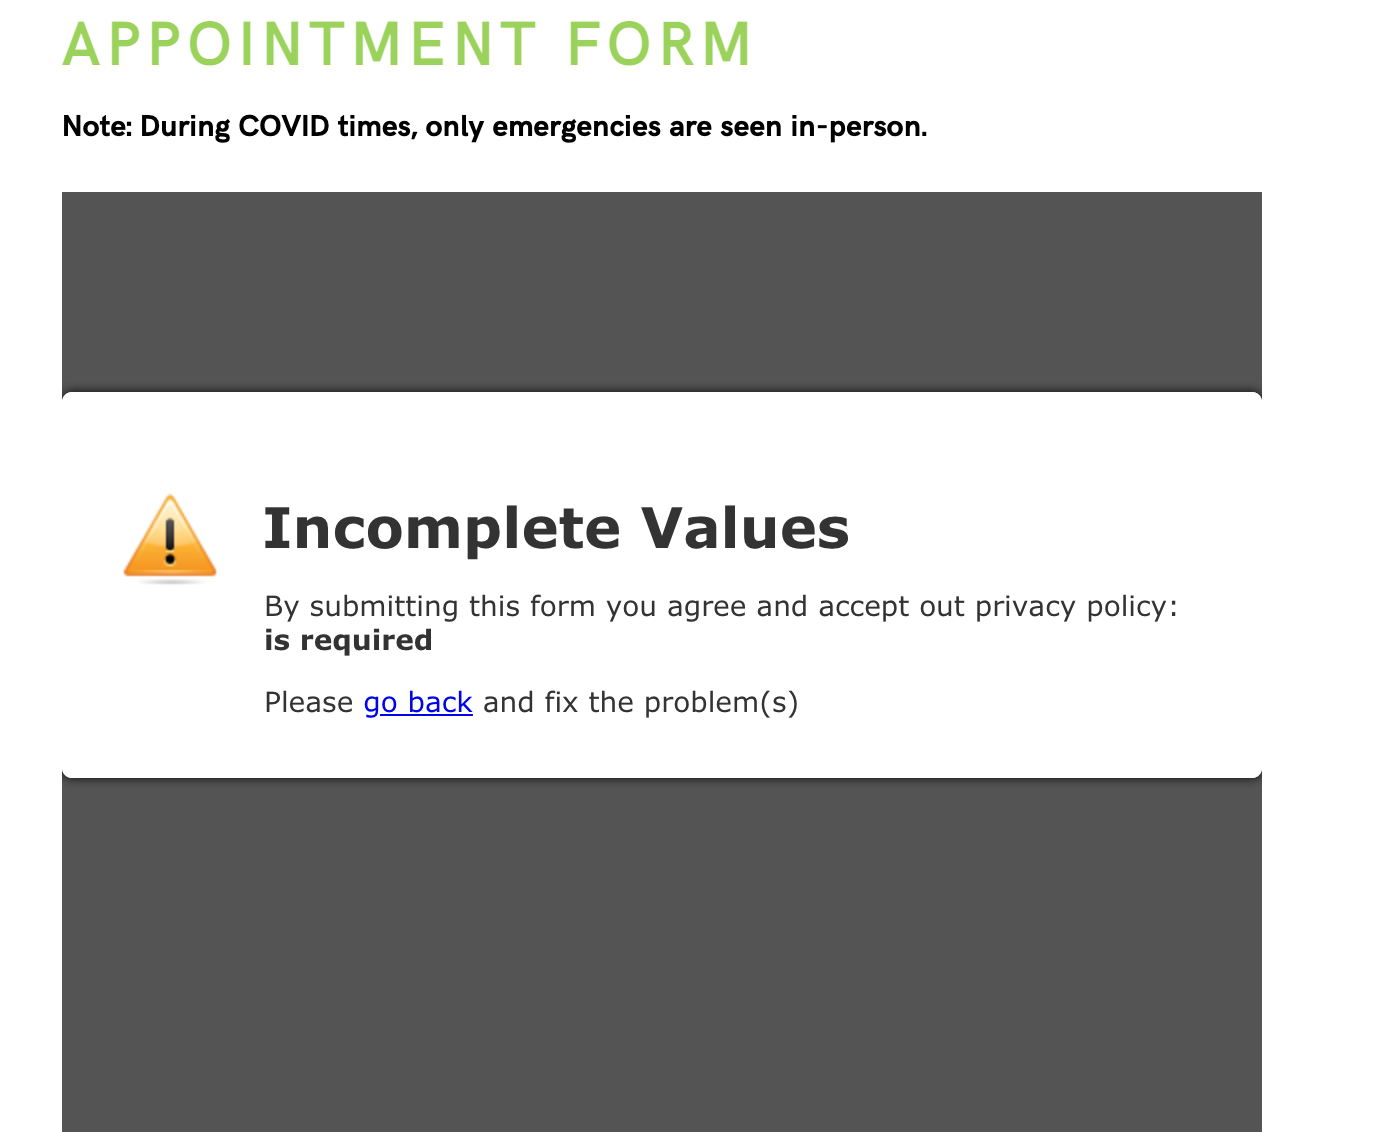Click the shadow beneath the warning triangle
Viewport: 1400px width, 1132px height.
tap(170, 580)
